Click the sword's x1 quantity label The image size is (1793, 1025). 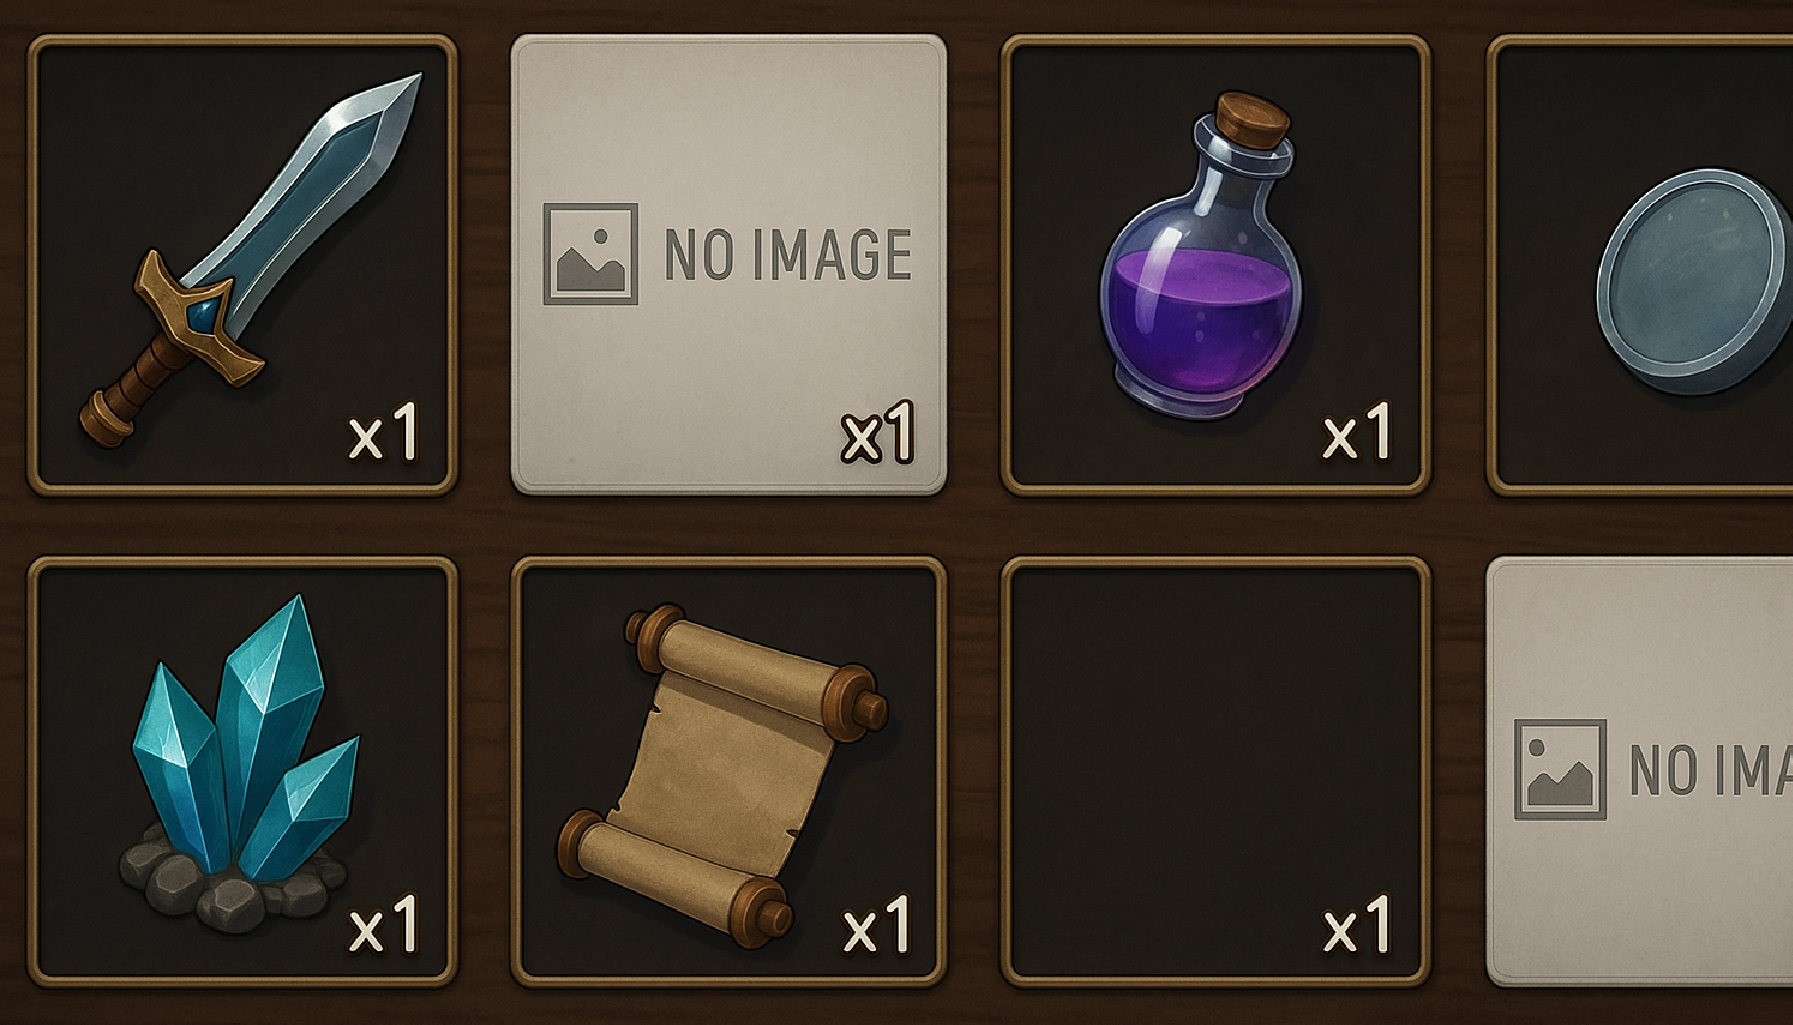(384, 433)
